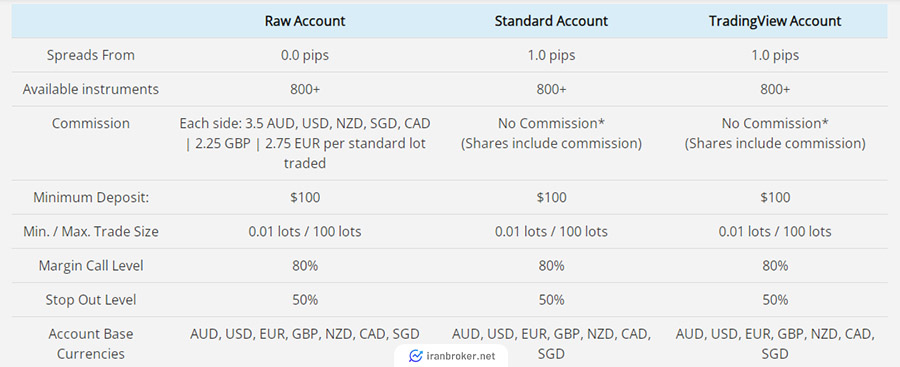The height and width of the screenshot is (367, 900).
Task: Select the Stop Out Level row label
Action: [91, 300]
